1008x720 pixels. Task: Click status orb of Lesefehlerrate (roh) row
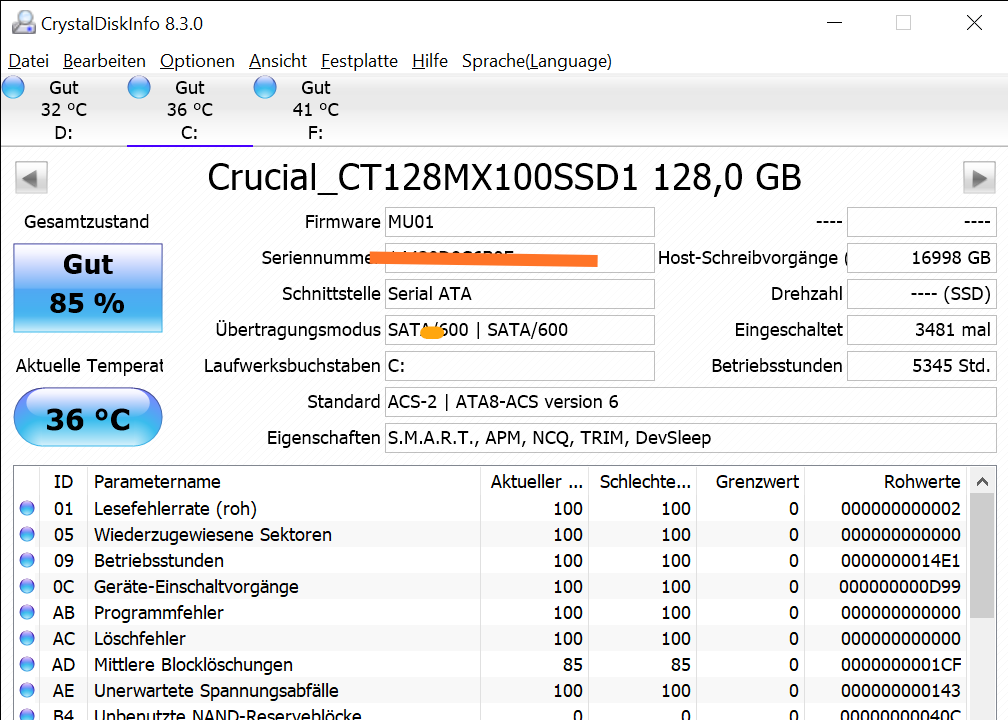[x=27, y=508]
